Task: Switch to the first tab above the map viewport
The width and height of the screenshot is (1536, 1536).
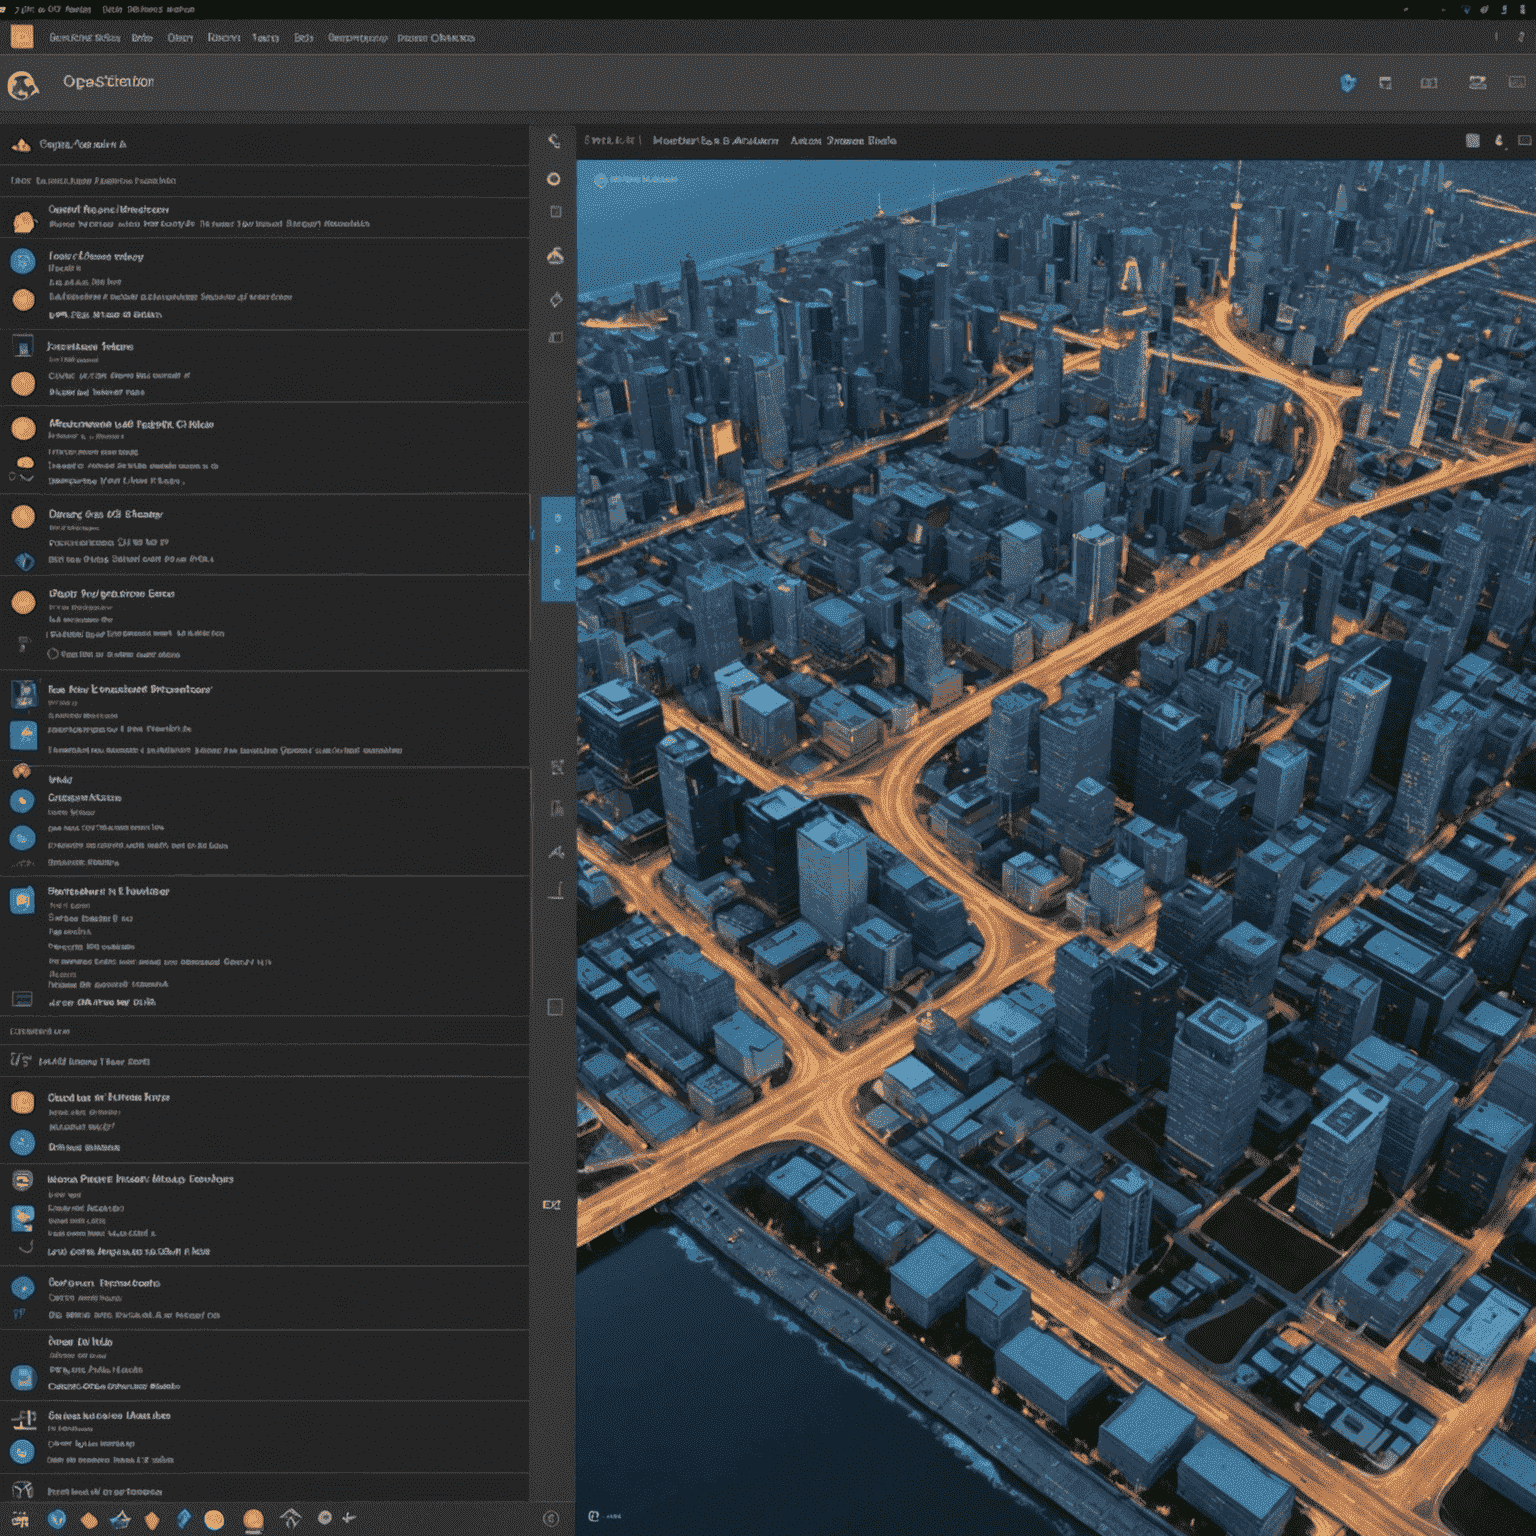Action: tap(609, 141)
